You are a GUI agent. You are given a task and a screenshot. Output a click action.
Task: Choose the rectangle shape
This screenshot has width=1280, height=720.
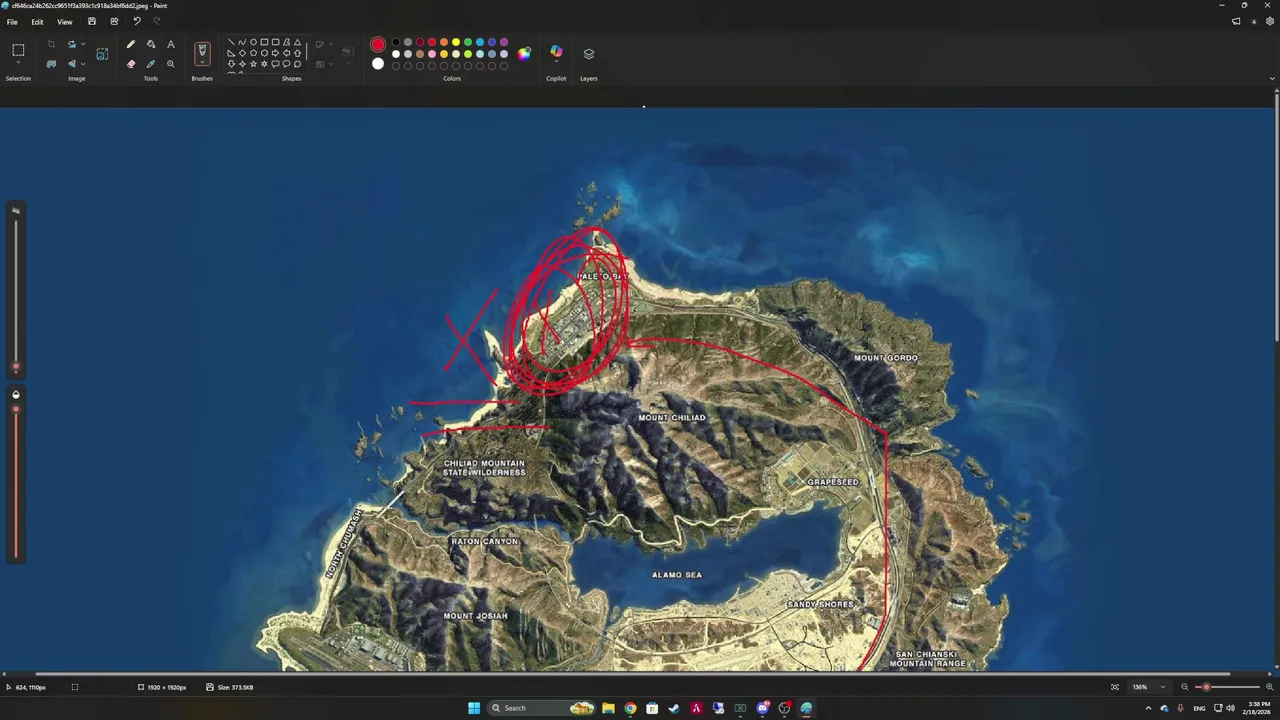click(264, 42)
